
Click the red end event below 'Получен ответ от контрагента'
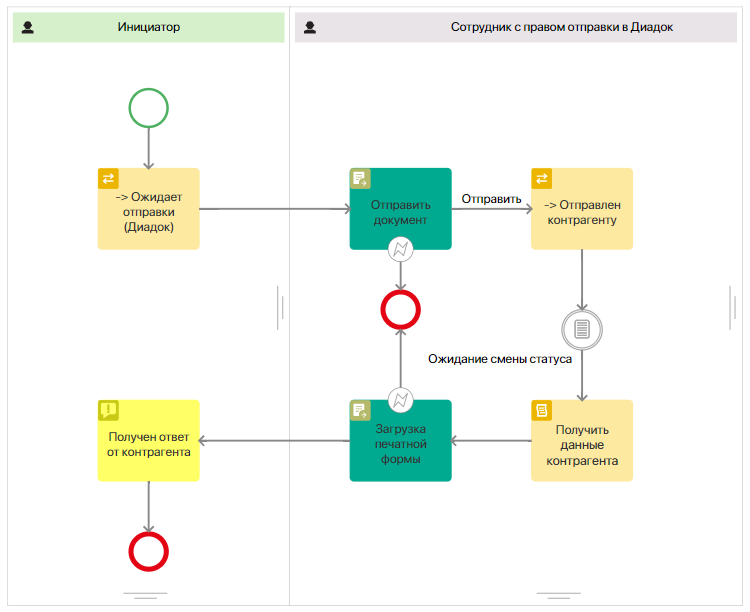[x=148, y=552]
